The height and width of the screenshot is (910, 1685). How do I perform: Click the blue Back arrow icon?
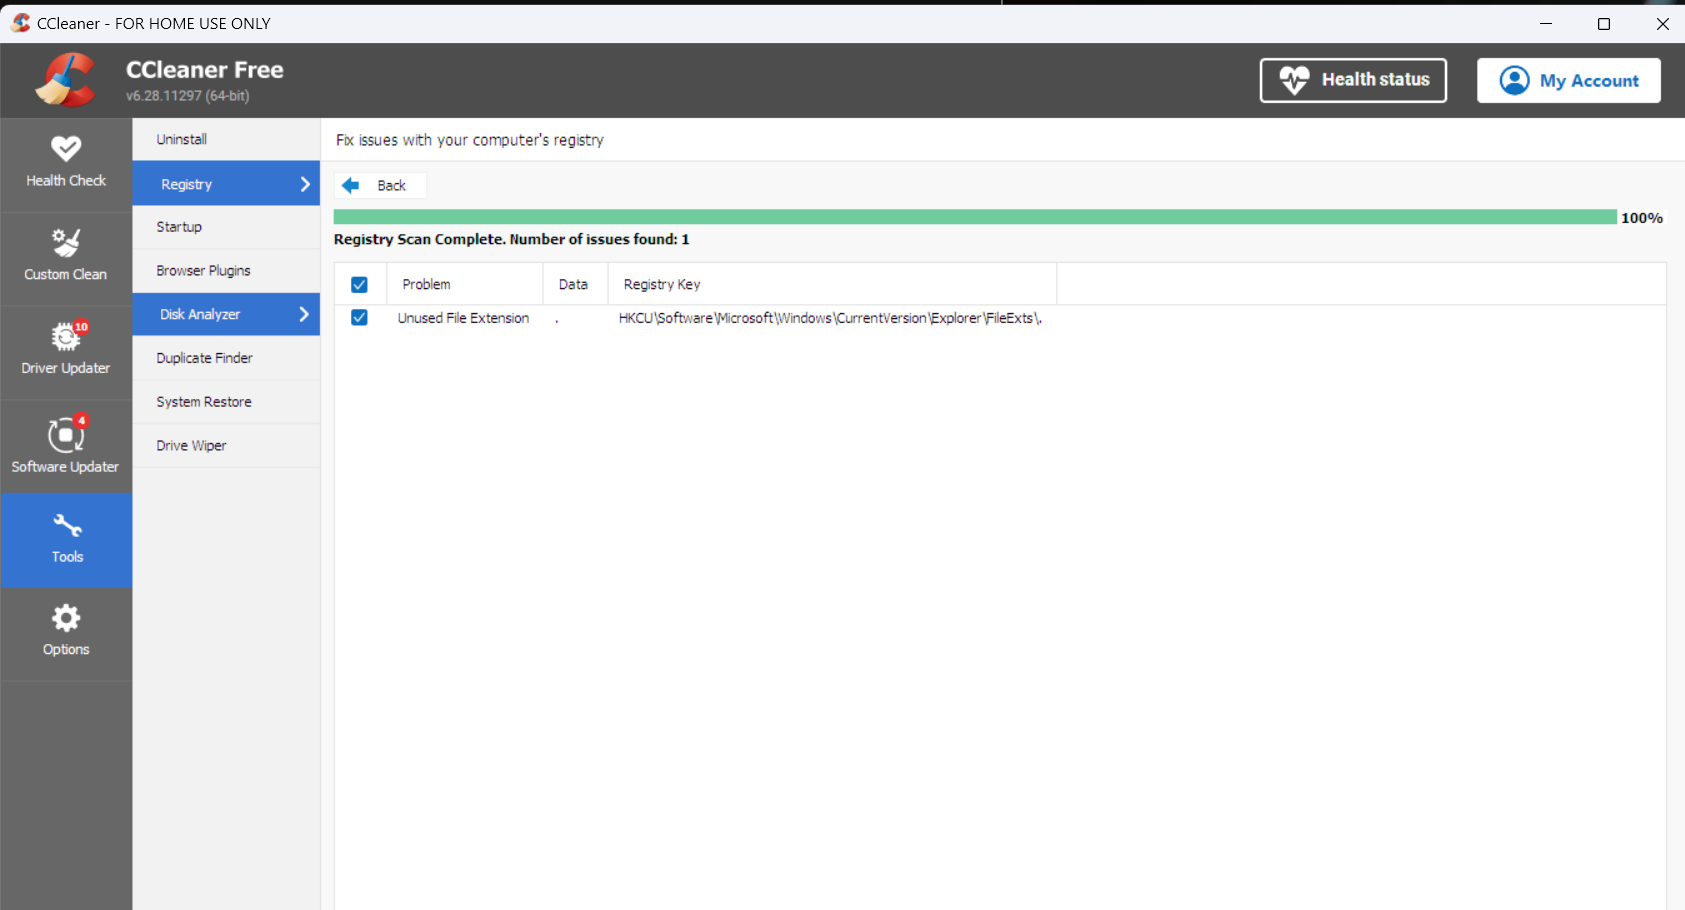(350, 185)
